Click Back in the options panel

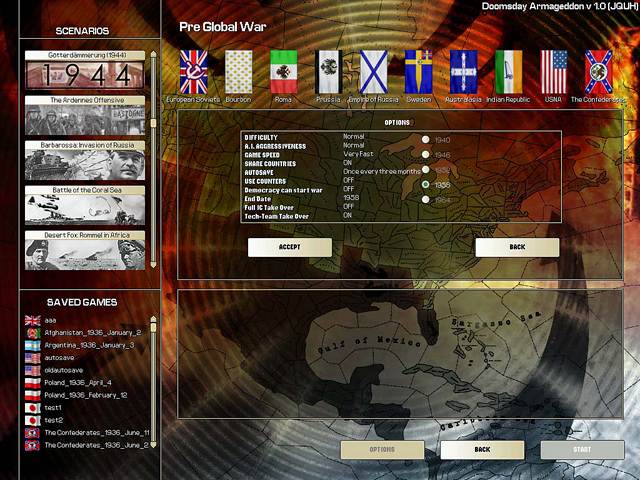[x=517, y=247]
